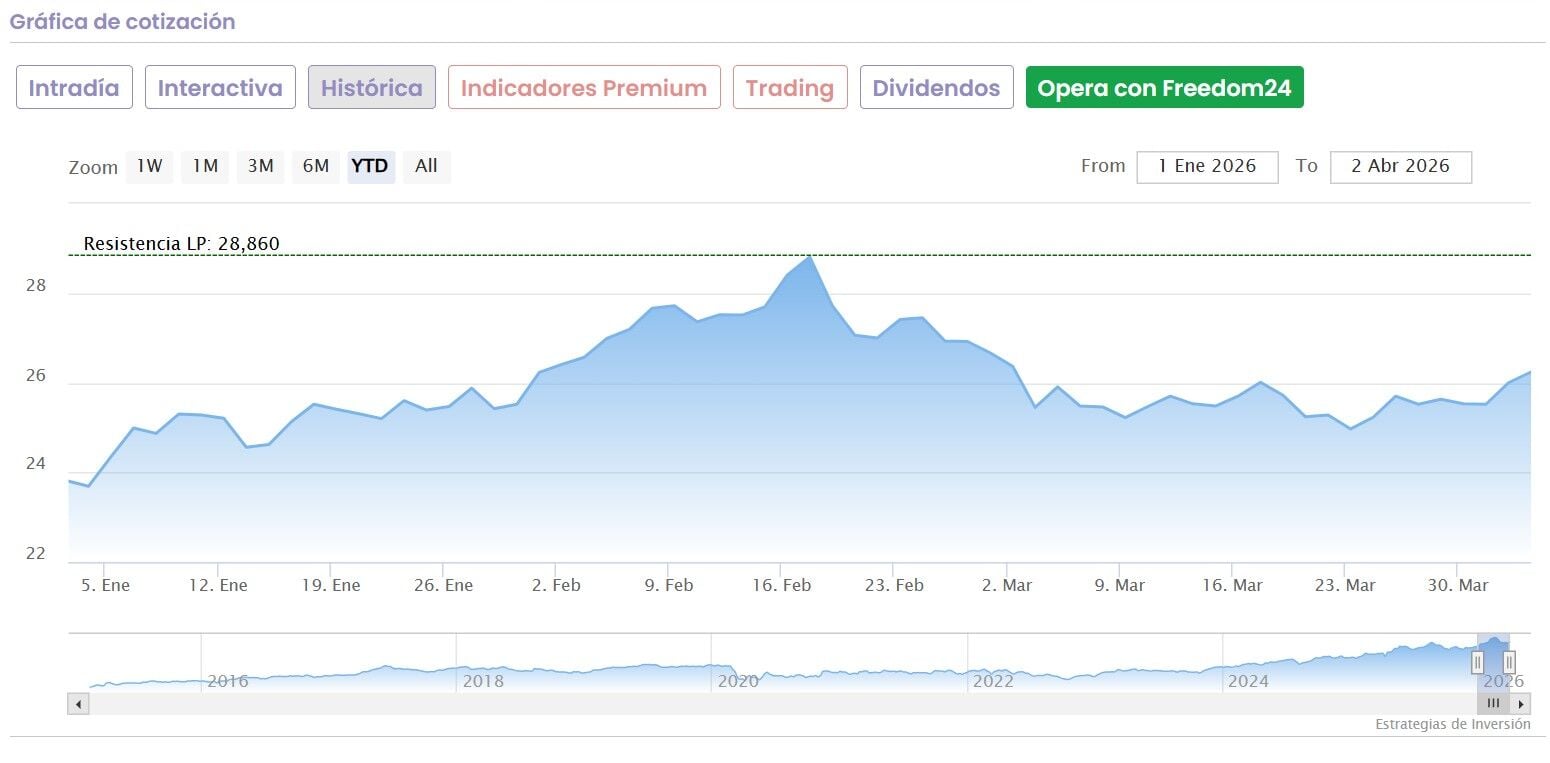Click the left range handle in navigator
The width and height of the screenshot is (1550, 763).
pyautogui.click(x=1478, y=662)
